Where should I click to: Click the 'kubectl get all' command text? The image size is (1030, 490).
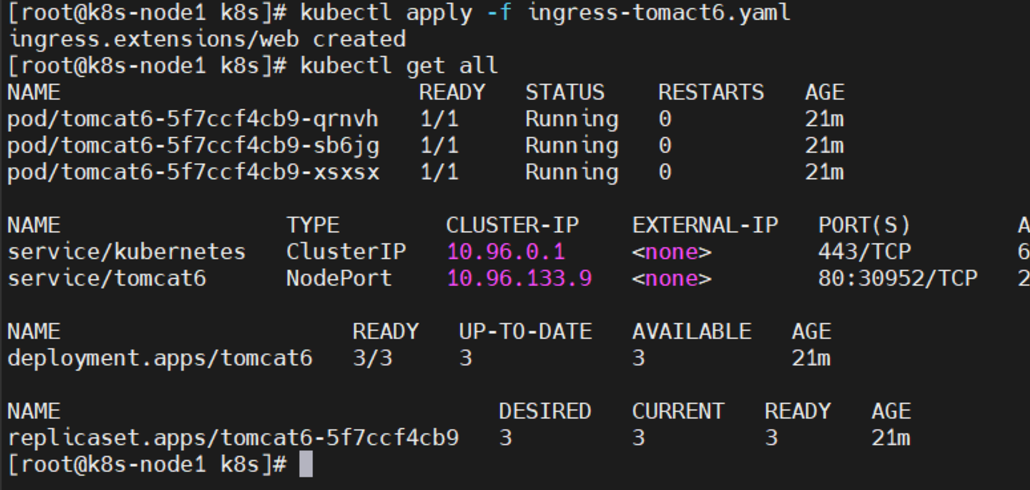click(x=399, y=66)
